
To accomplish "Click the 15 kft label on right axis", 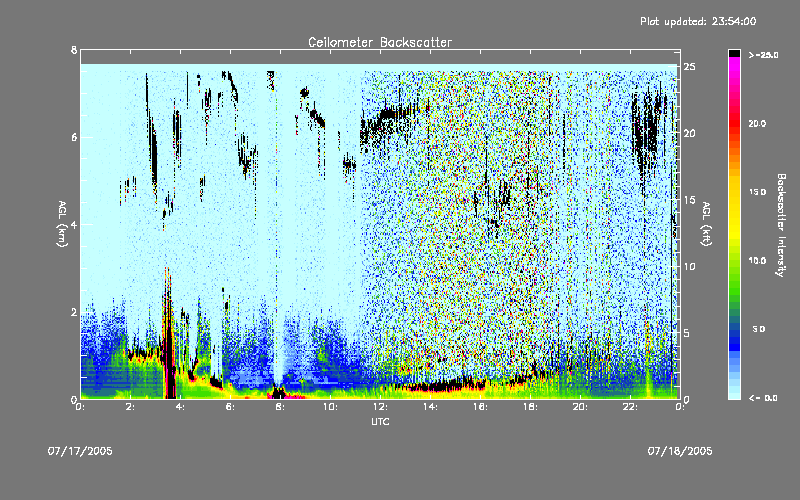I will point(690,200).
